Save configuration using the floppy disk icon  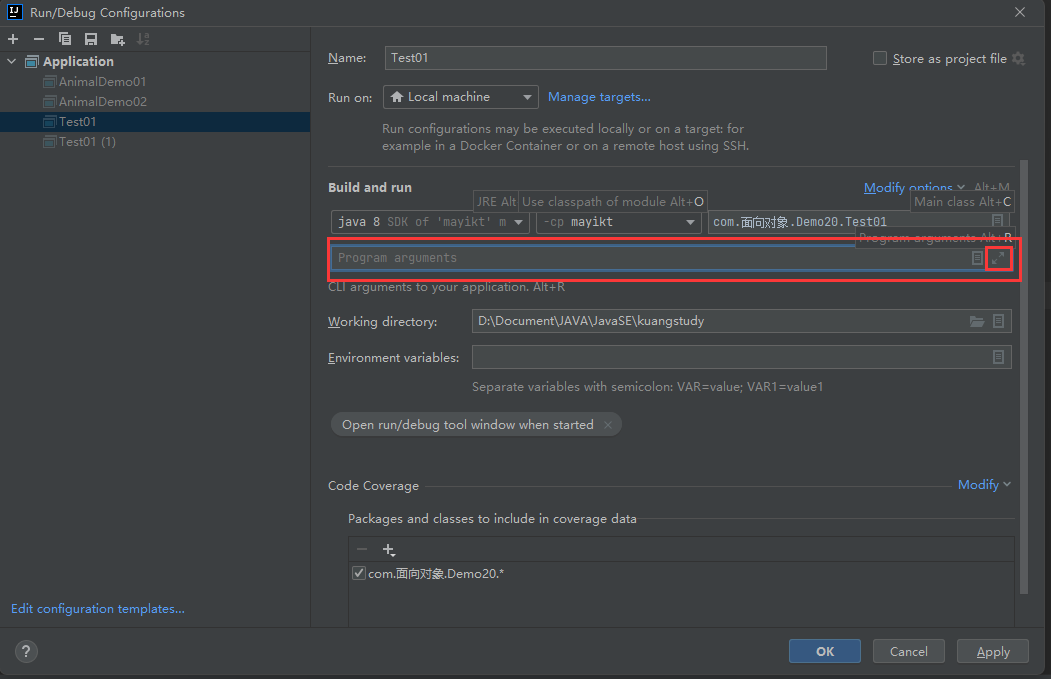click(x=90, y=40)
